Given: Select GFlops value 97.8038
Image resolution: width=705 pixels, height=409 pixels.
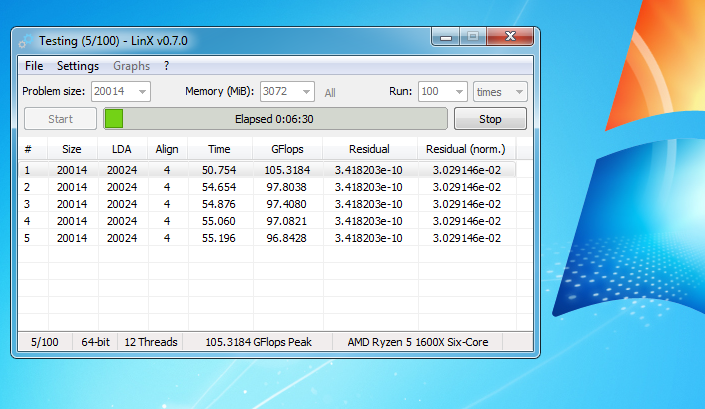Looking at the screenshot, I should click(286, 187).
